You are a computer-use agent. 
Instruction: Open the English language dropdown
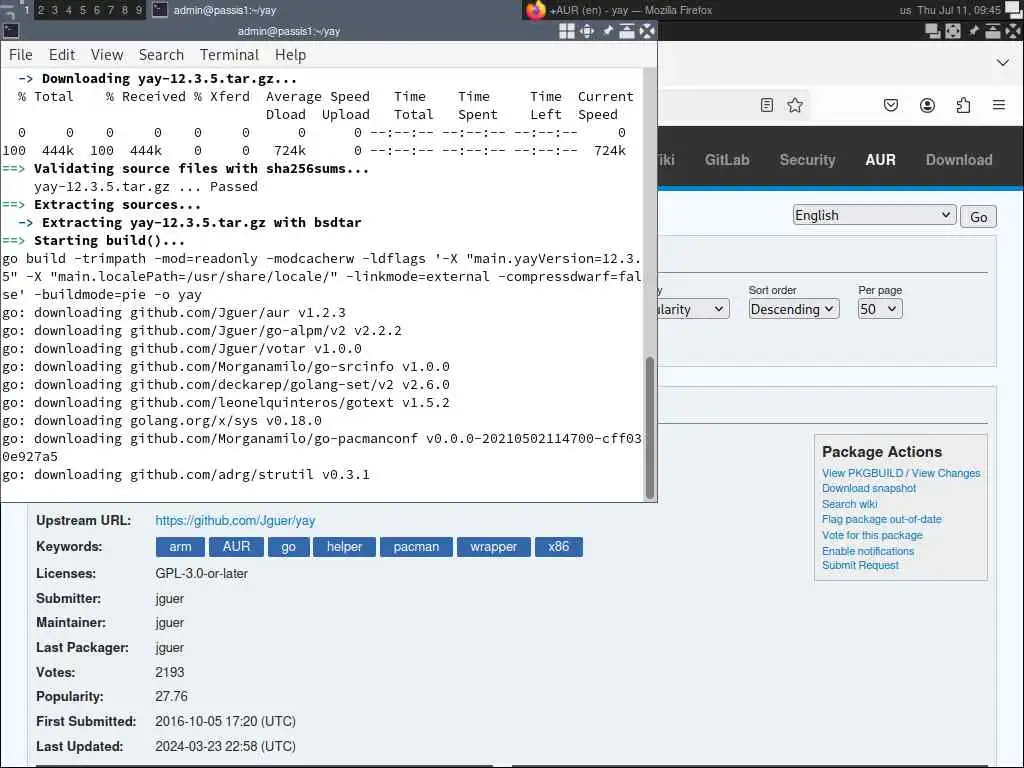(x=874, y=216)
